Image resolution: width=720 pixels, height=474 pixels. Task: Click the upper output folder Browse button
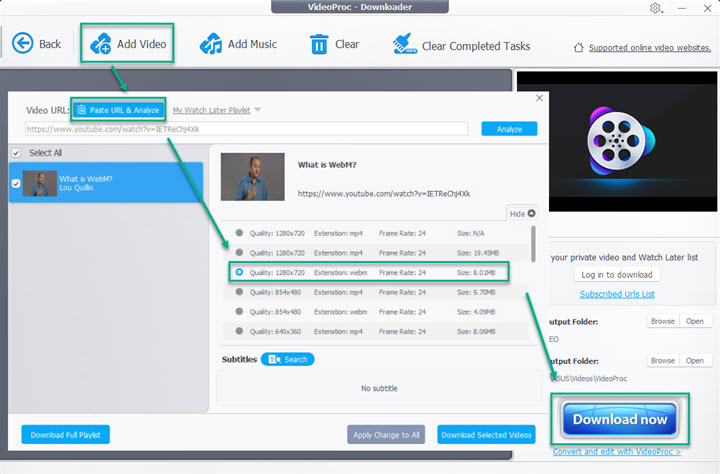663,321
